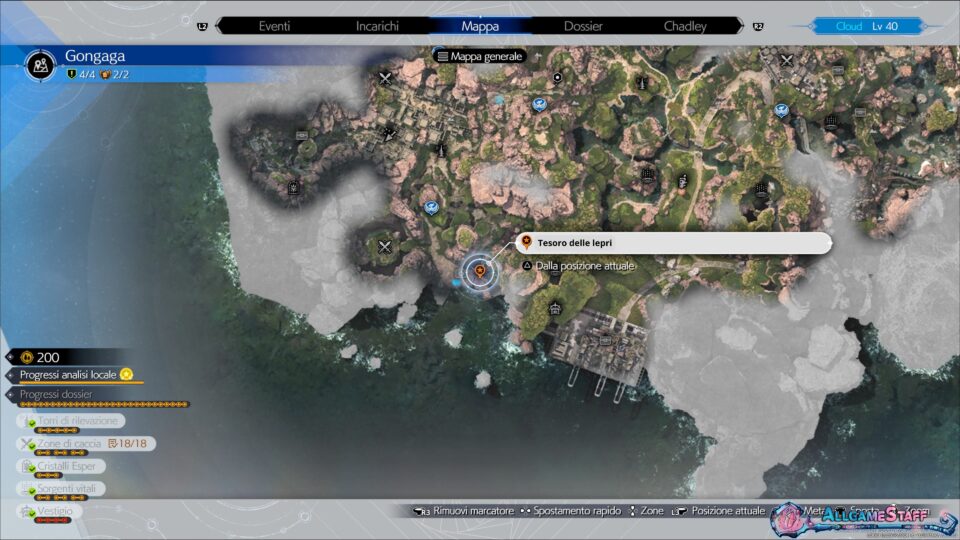
Task: Click Spostamento rapido in the bottom bar
Action: click(x=571, y=511)
